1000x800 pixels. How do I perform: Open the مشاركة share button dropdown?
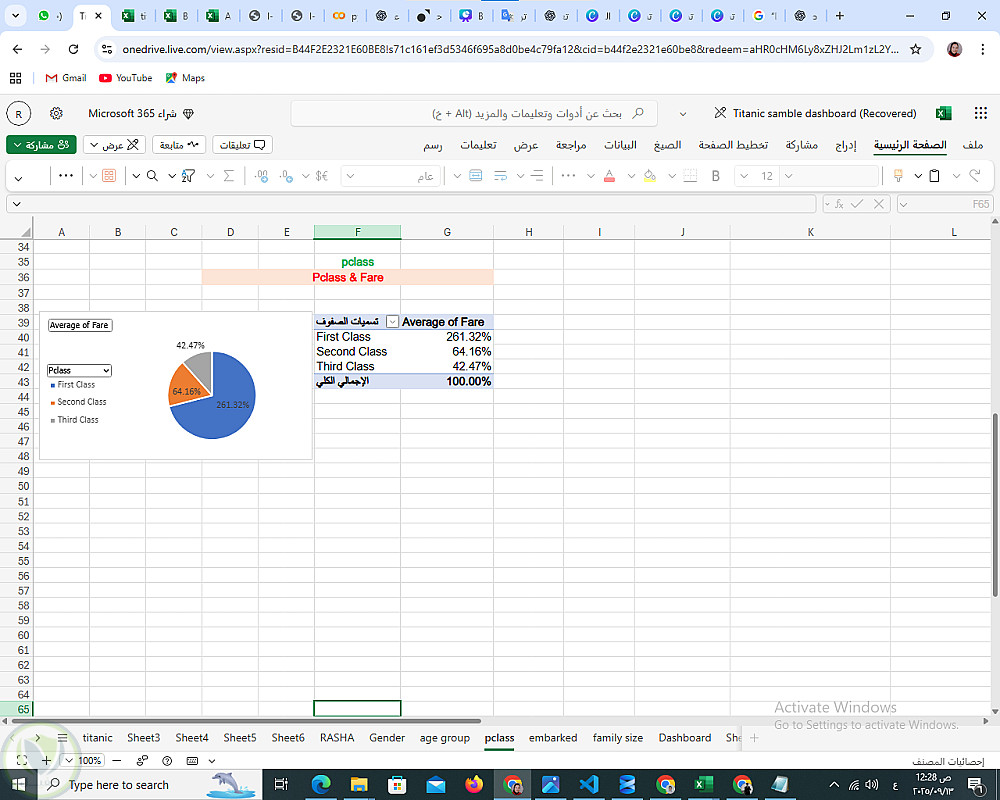coord(17,145)
